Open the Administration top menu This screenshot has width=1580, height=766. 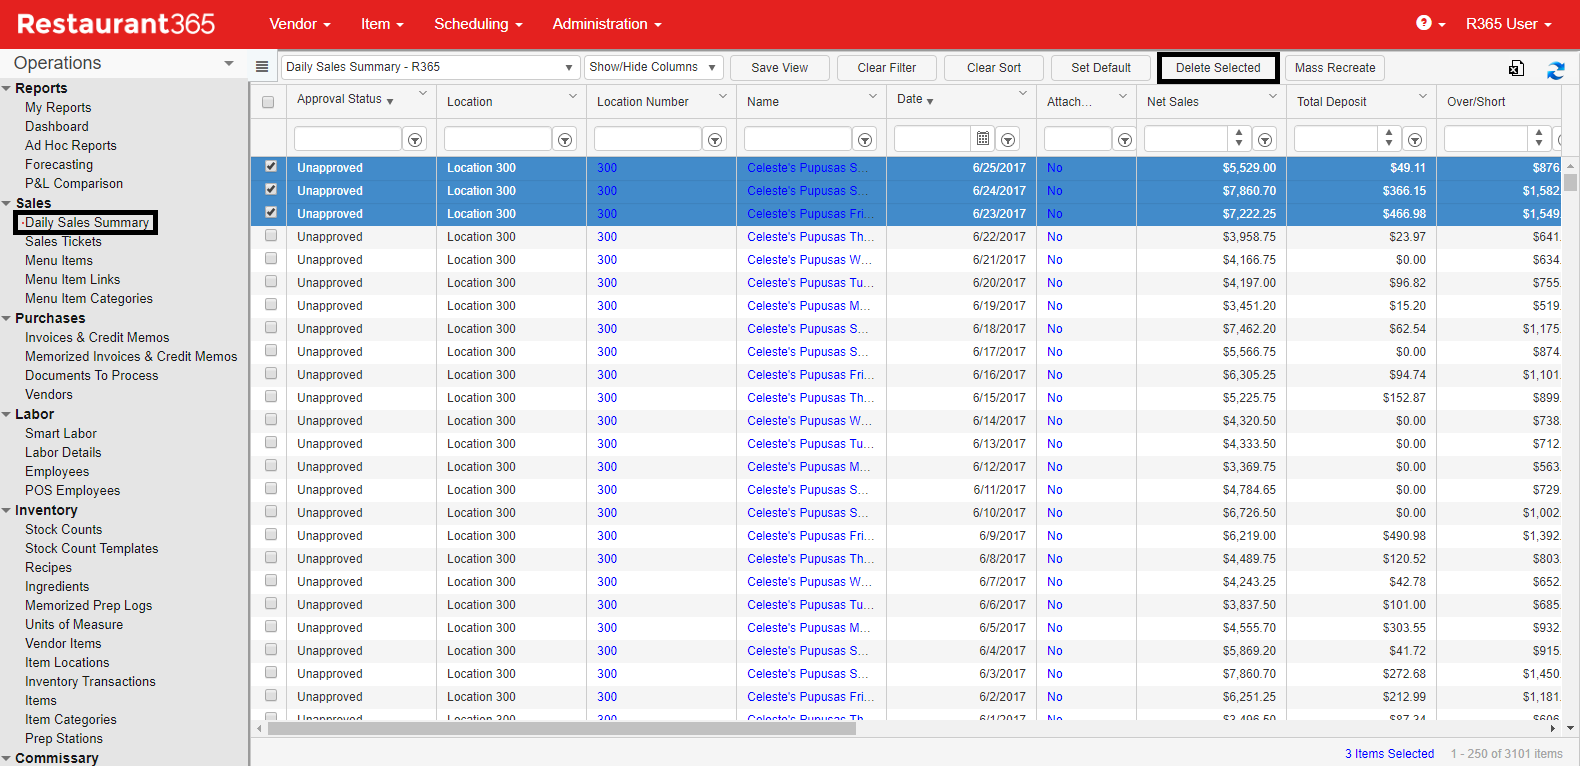coord(607,24)
